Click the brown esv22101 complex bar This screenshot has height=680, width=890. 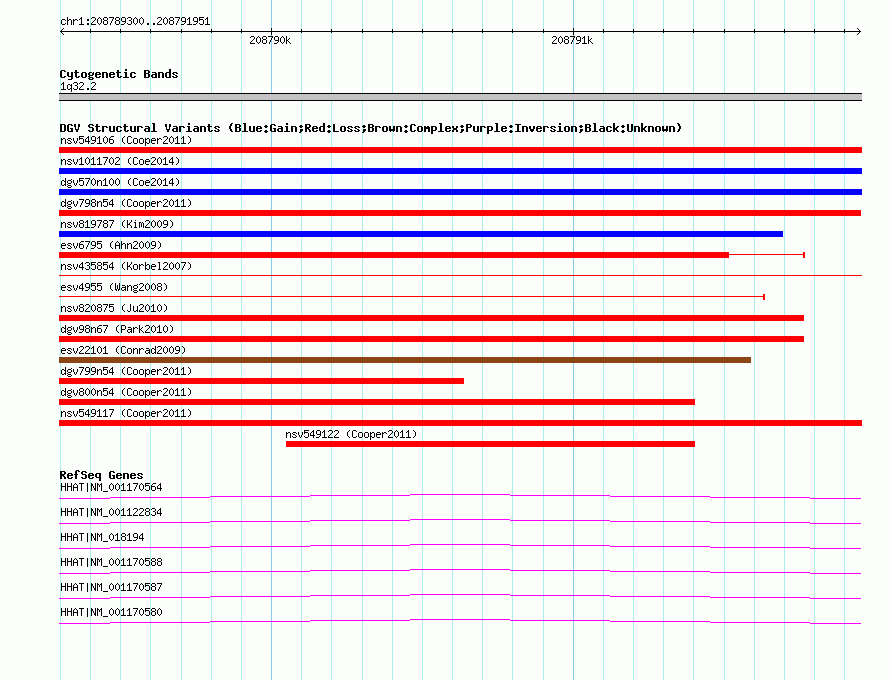point(405,360)
